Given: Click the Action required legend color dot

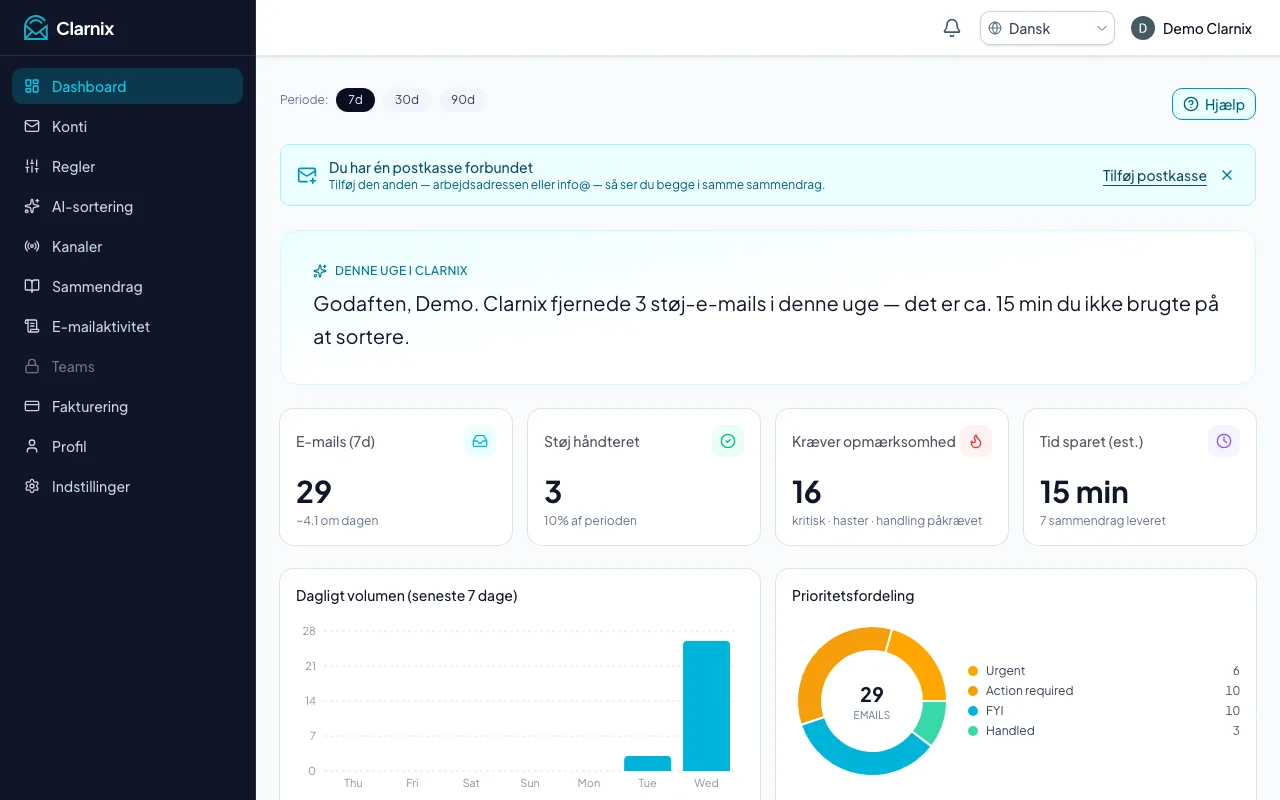Looking at the screenshot, I should (973, 691).
